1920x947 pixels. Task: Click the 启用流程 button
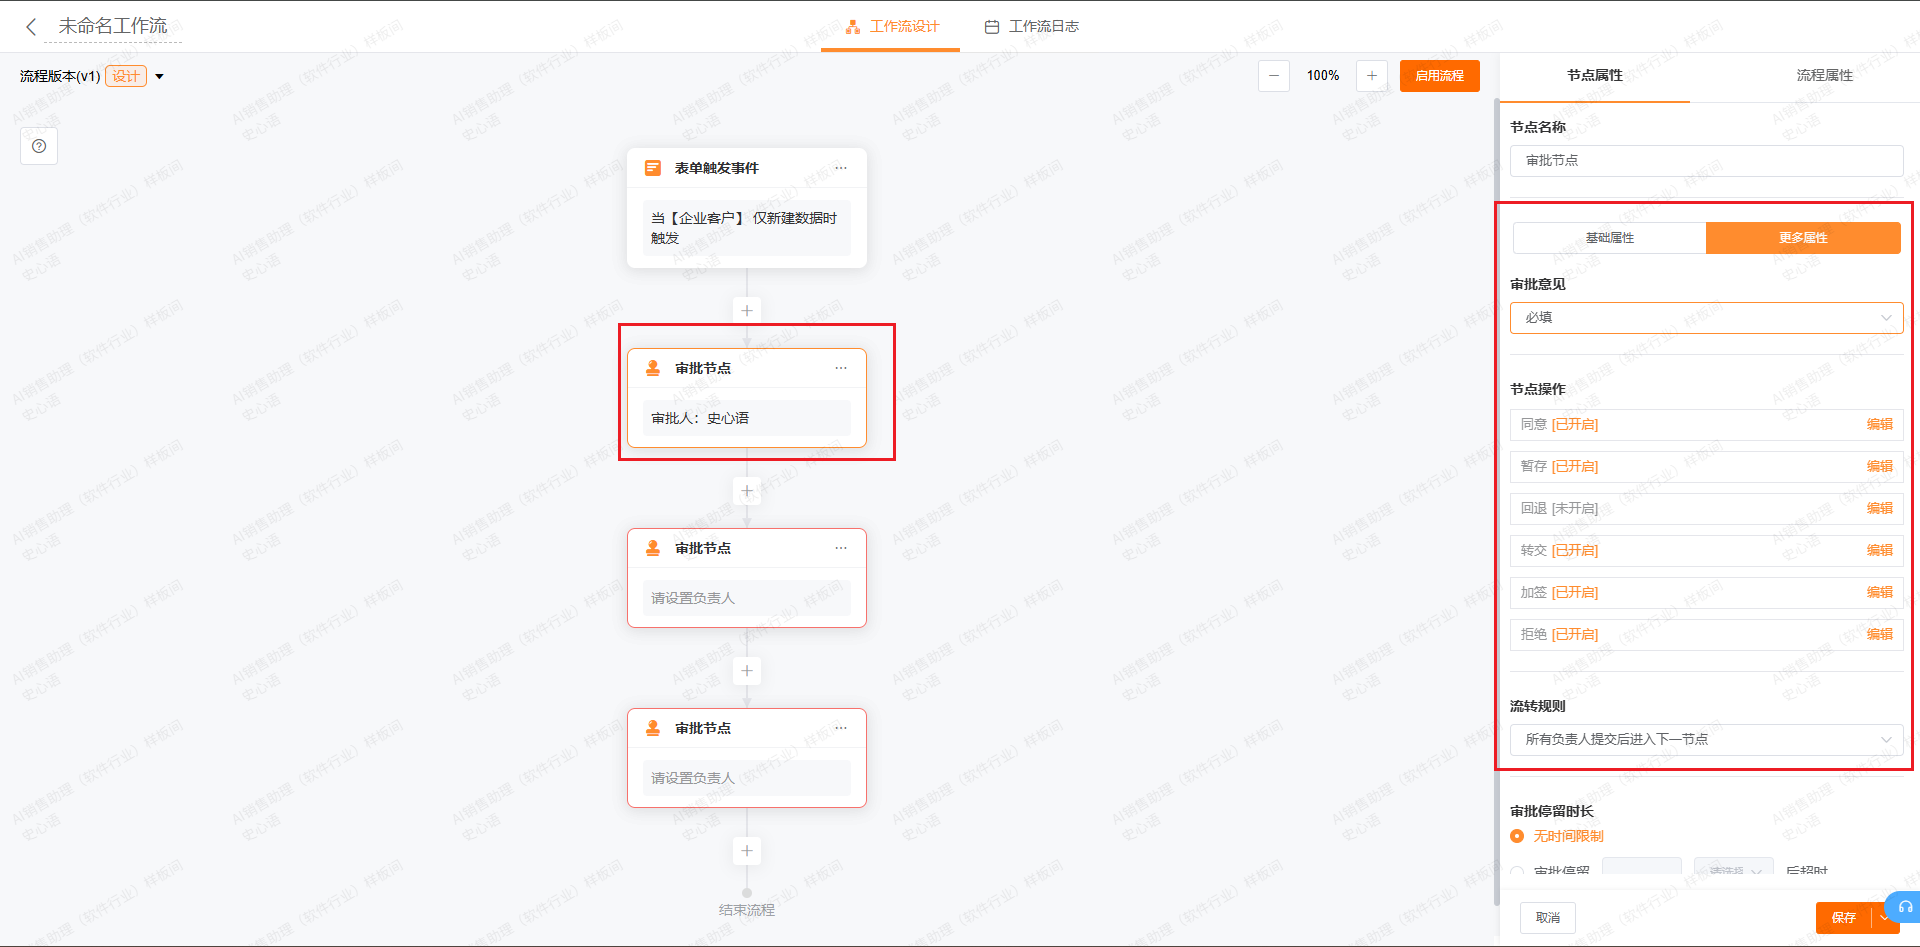(x=1439, y=76)
